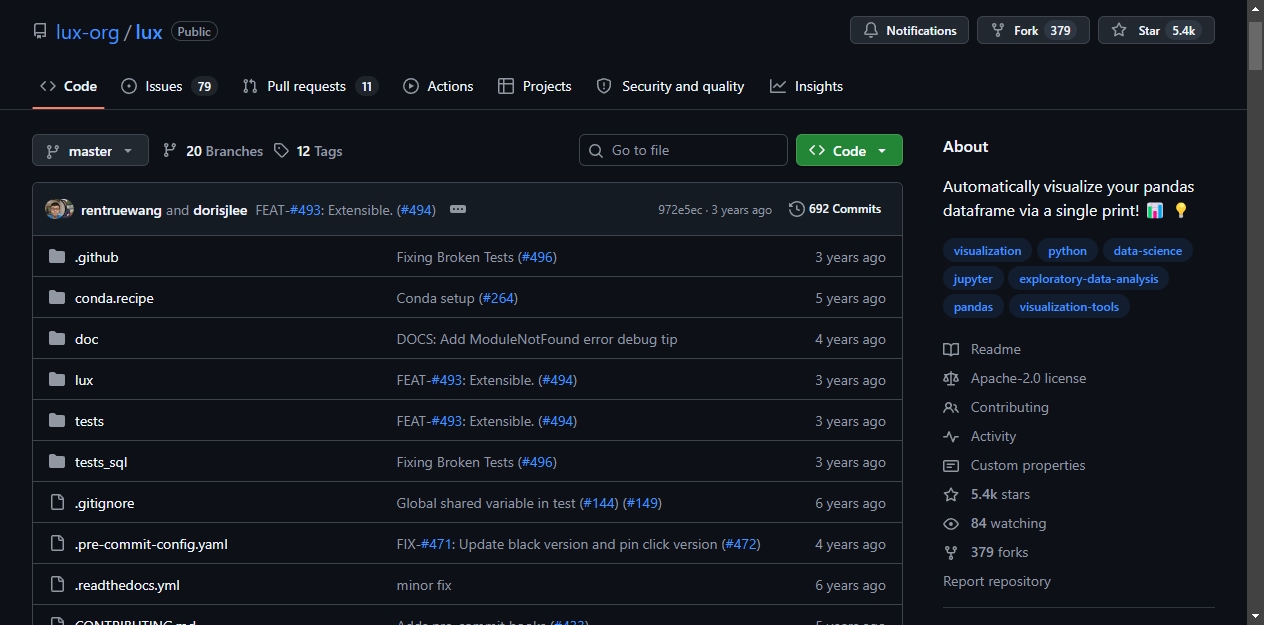
Task: Star the lux repository
Action: 1155,31
